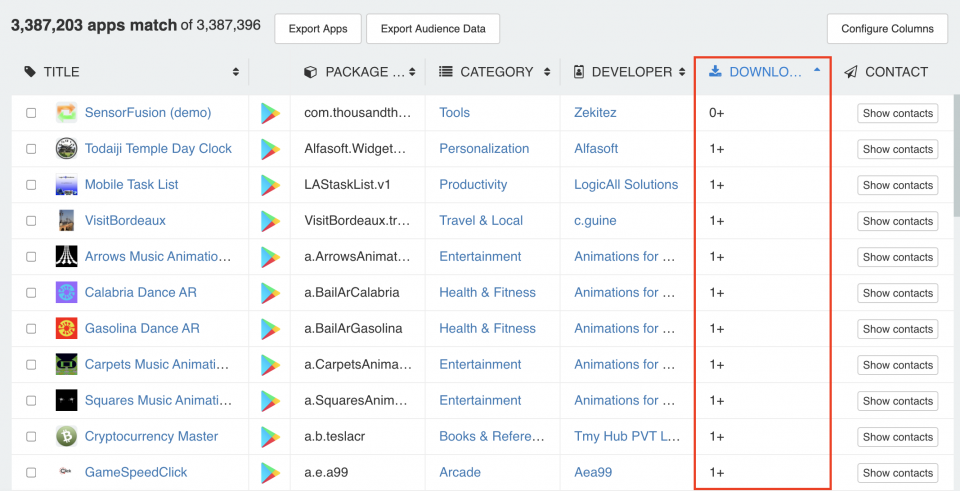This screenshot has height=491, width=960.
Task: Click Google Play icon in Mobile Task List row
Action: click(270, 186)
